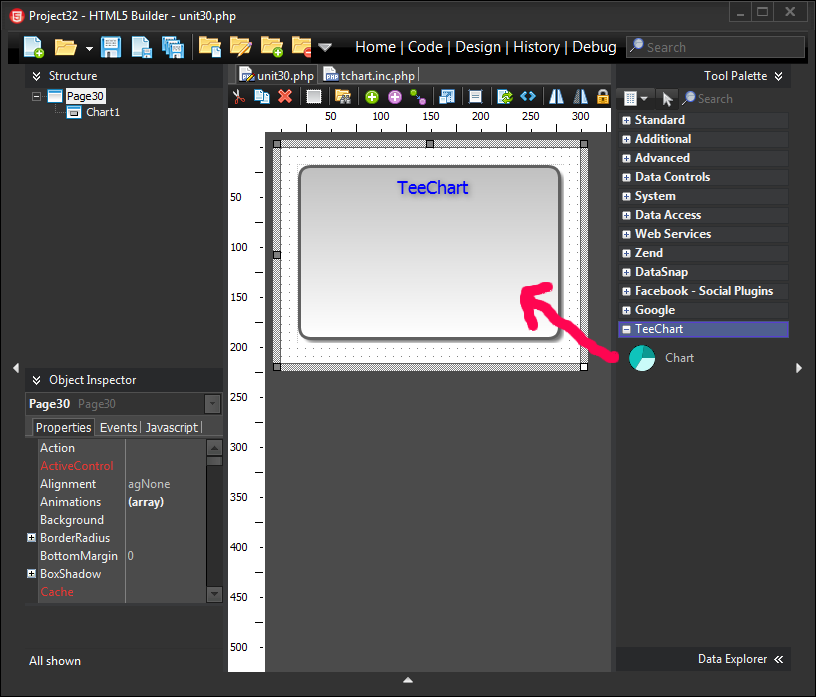This screenshot has width=816, height=697.
Task: Select Page30 in the Structure tree
Action: [85, 96]
